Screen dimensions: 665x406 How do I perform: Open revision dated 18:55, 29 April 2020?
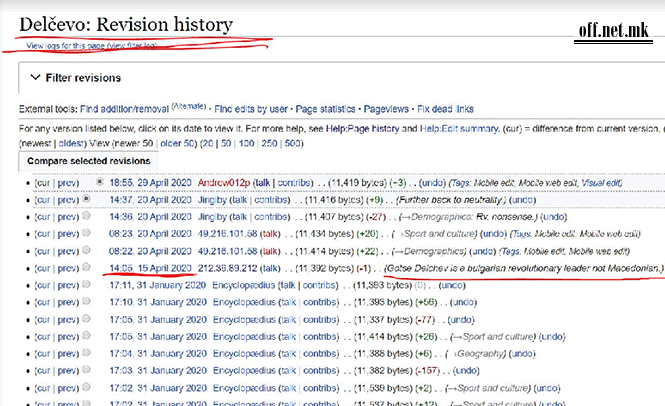point(150,183)
